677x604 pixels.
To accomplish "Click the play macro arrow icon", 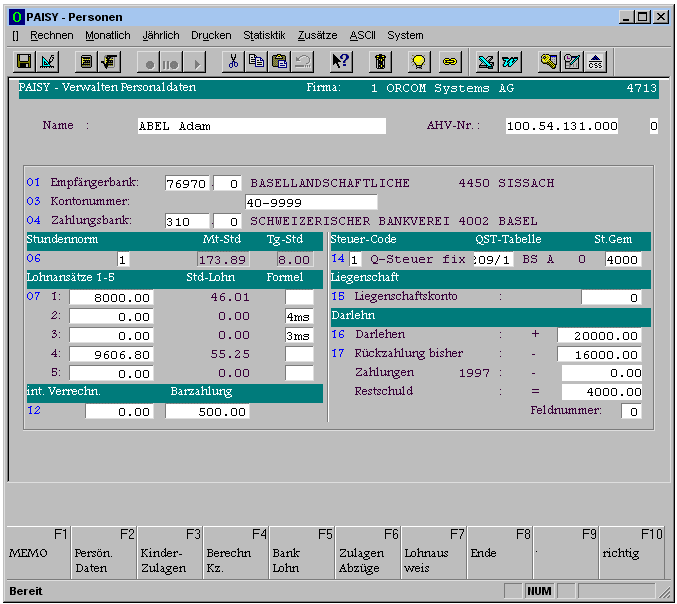I will (x=195, y=62).
